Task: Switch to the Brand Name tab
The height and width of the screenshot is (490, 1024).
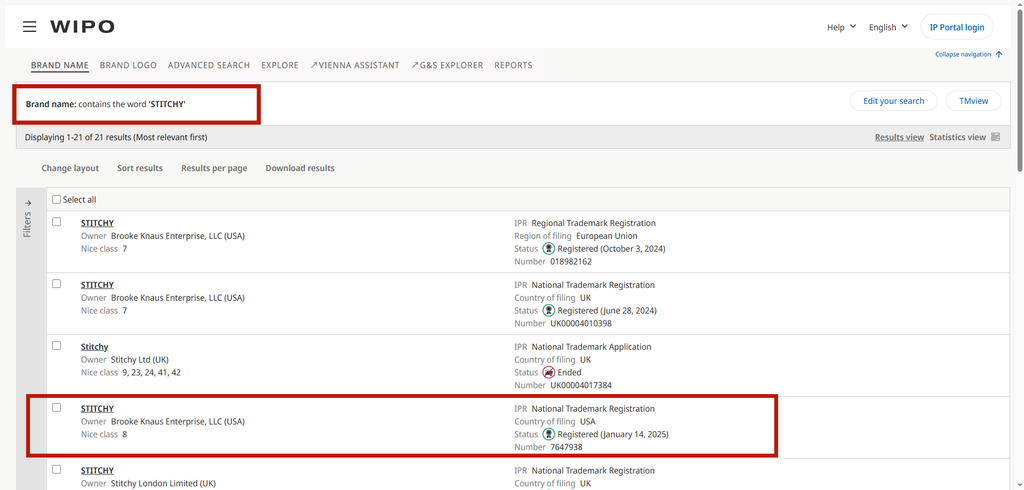Action: click(x=59, y=65)
